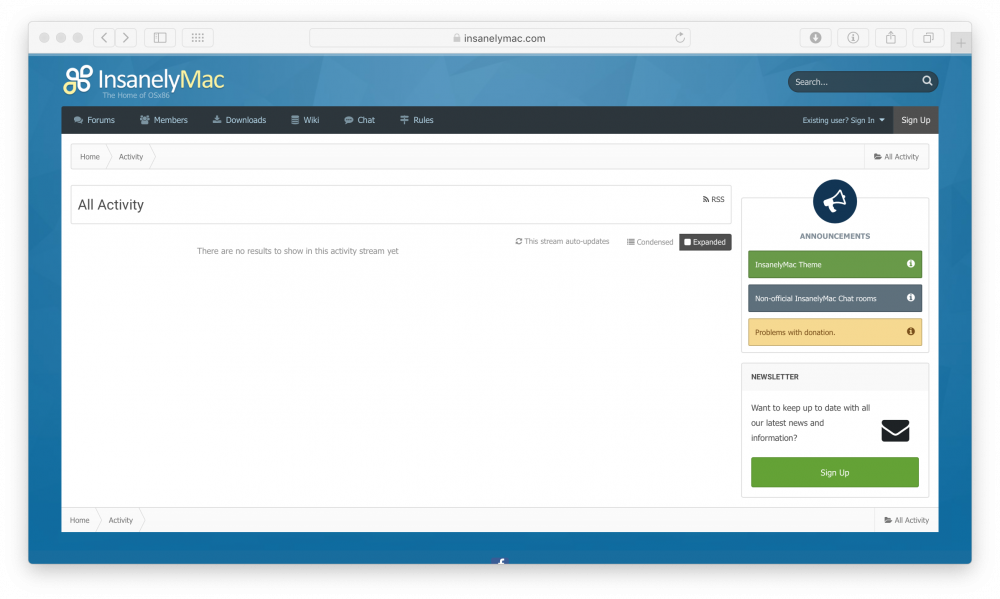Open the Share icon in Safari toolbar
1000x599 pixels.
pos(890,38)
